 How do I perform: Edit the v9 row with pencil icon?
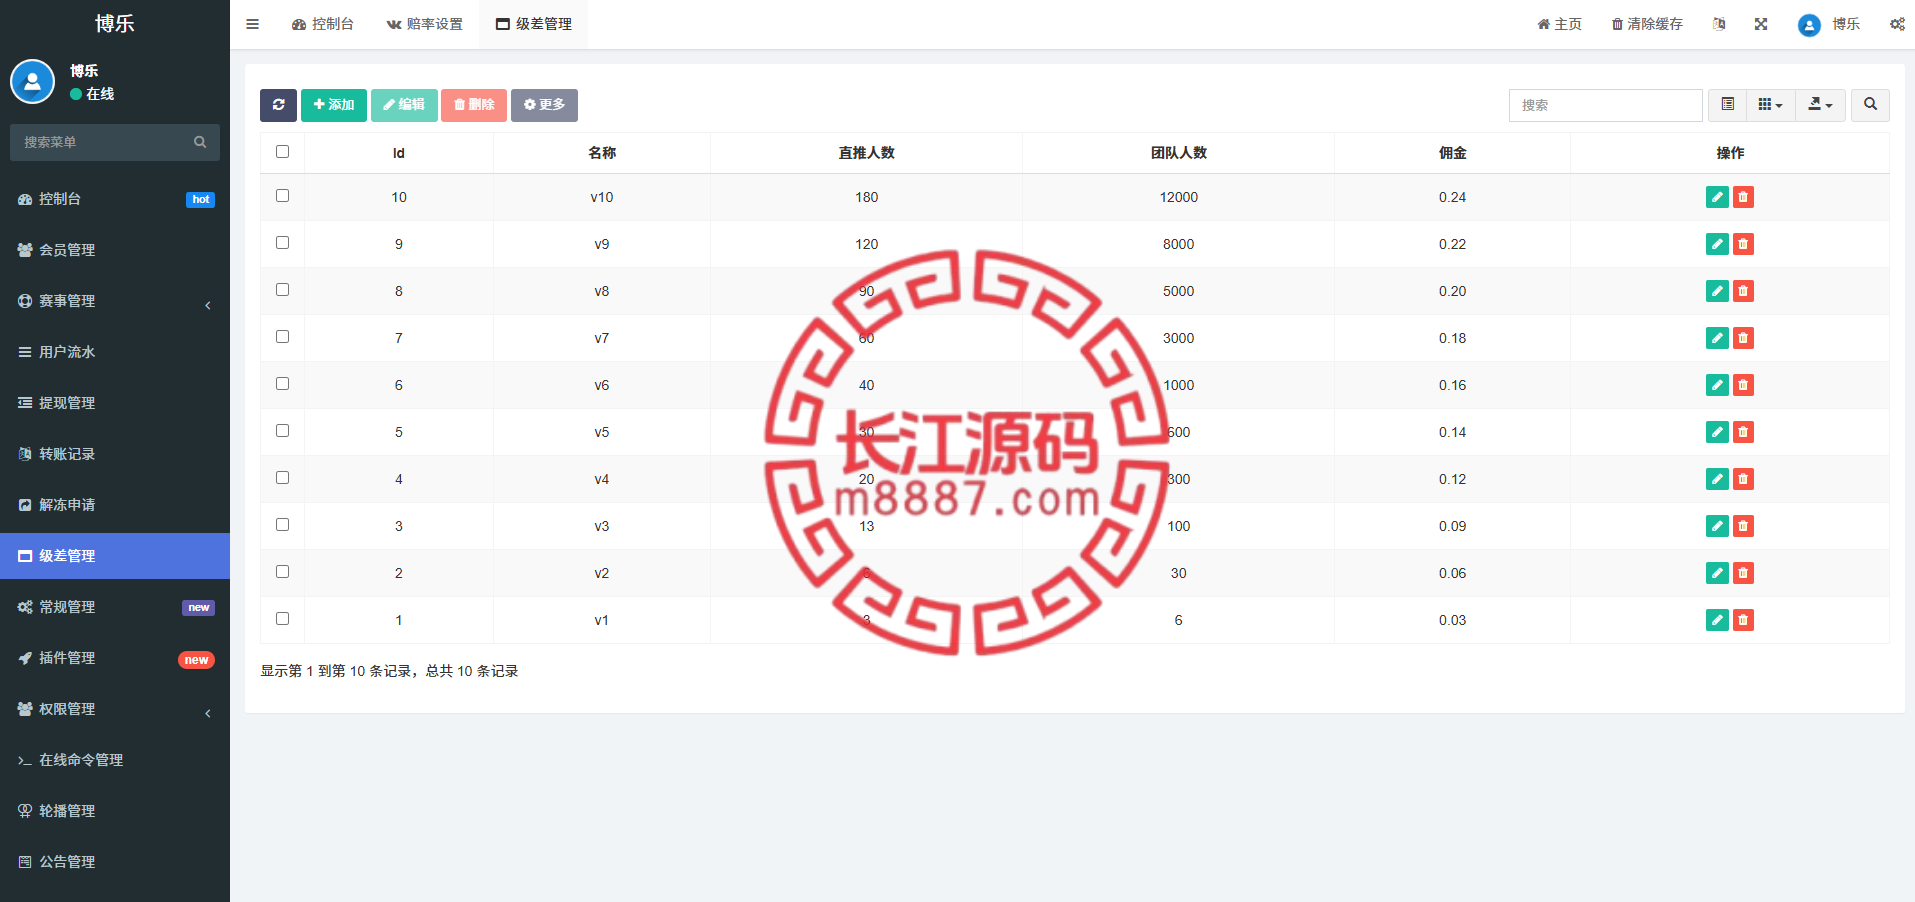(1717, 244)
